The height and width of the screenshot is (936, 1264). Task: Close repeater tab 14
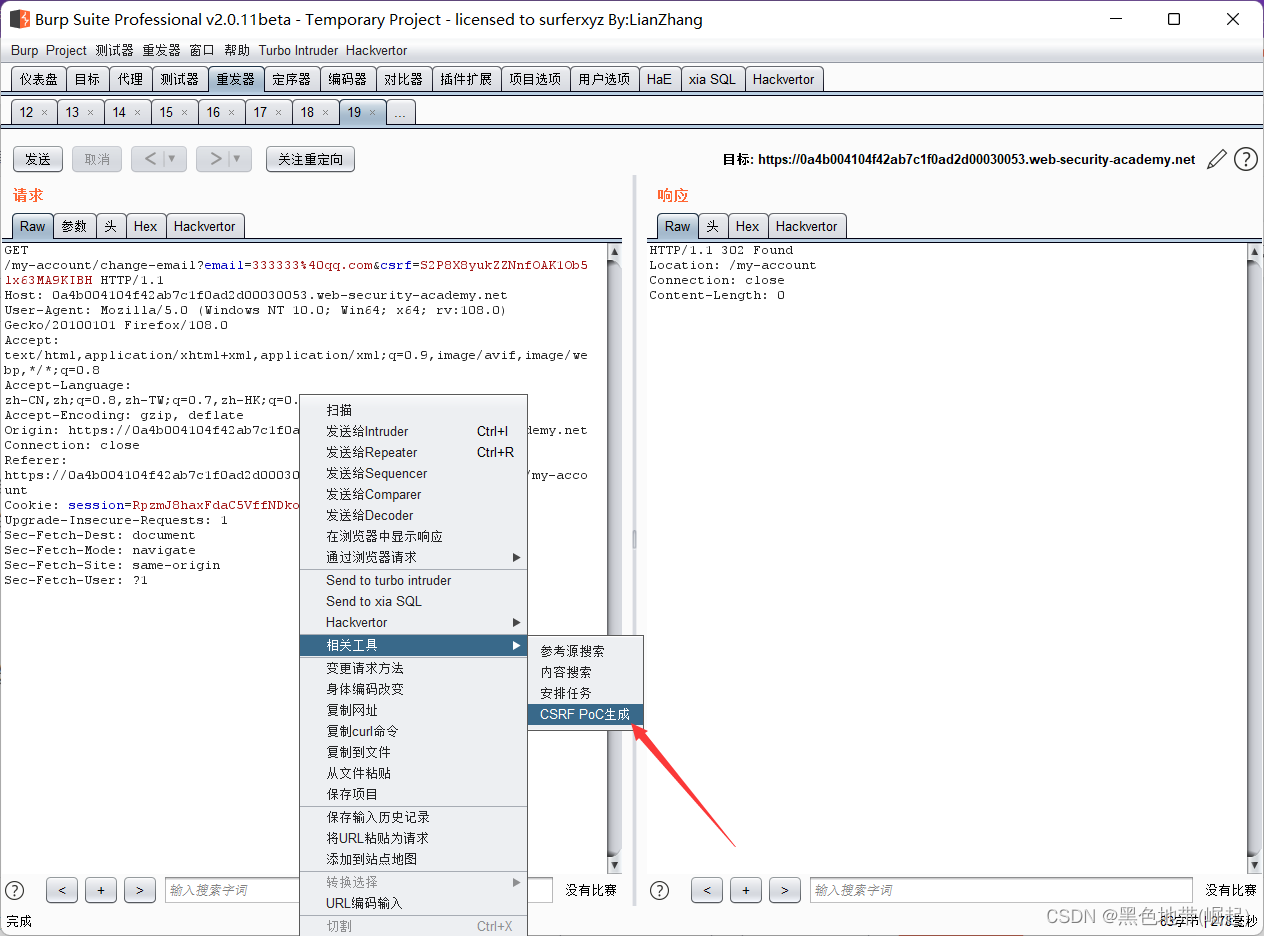(138, 113)
